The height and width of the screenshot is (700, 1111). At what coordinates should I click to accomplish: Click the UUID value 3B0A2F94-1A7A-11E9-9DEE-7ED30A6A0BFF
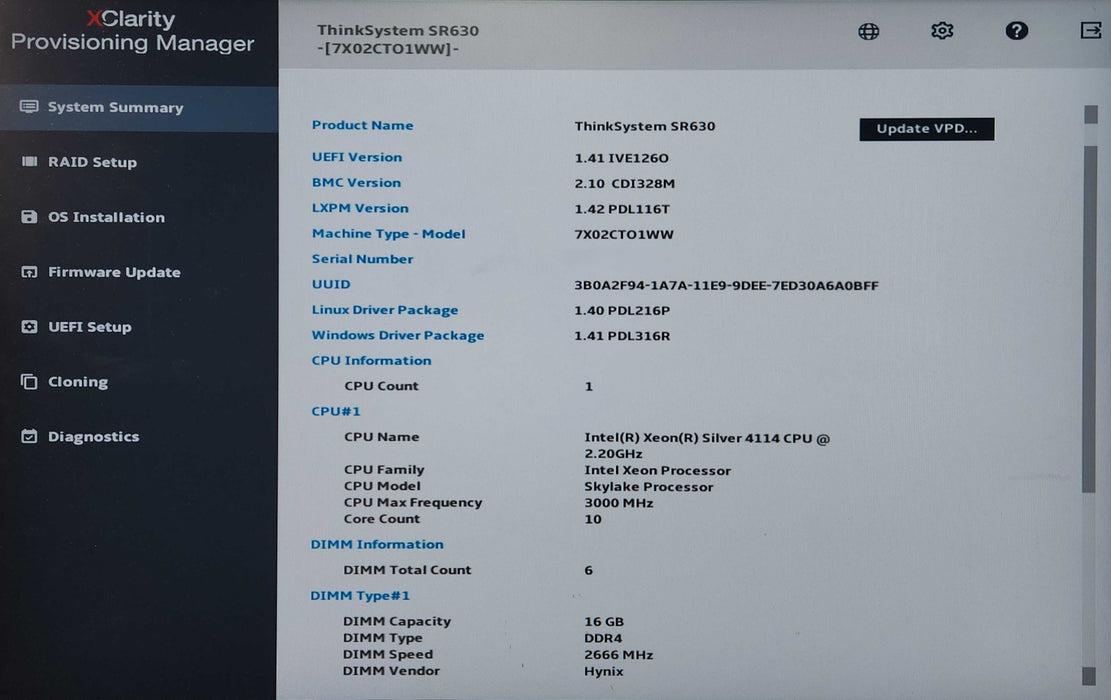click(x=726, y=286)
